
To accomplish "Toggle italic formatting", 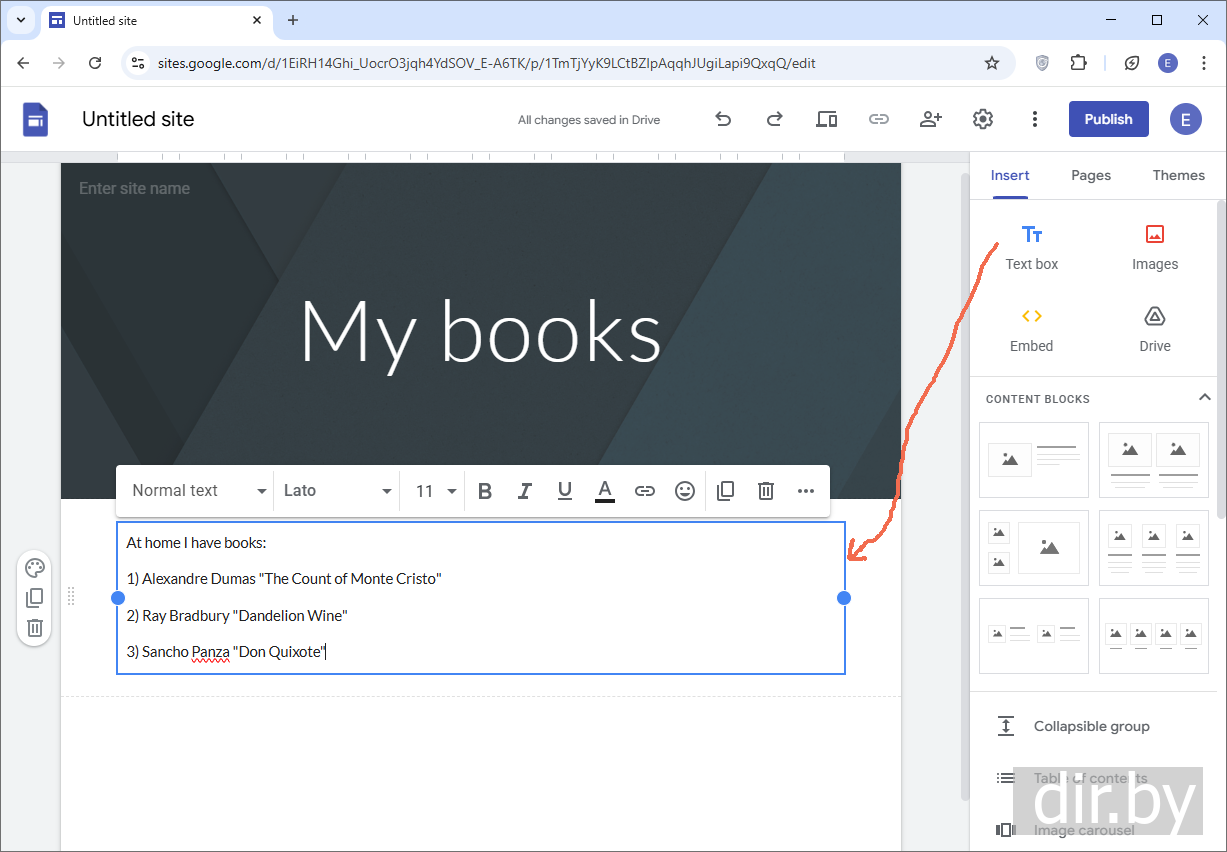I will [525, 491].
